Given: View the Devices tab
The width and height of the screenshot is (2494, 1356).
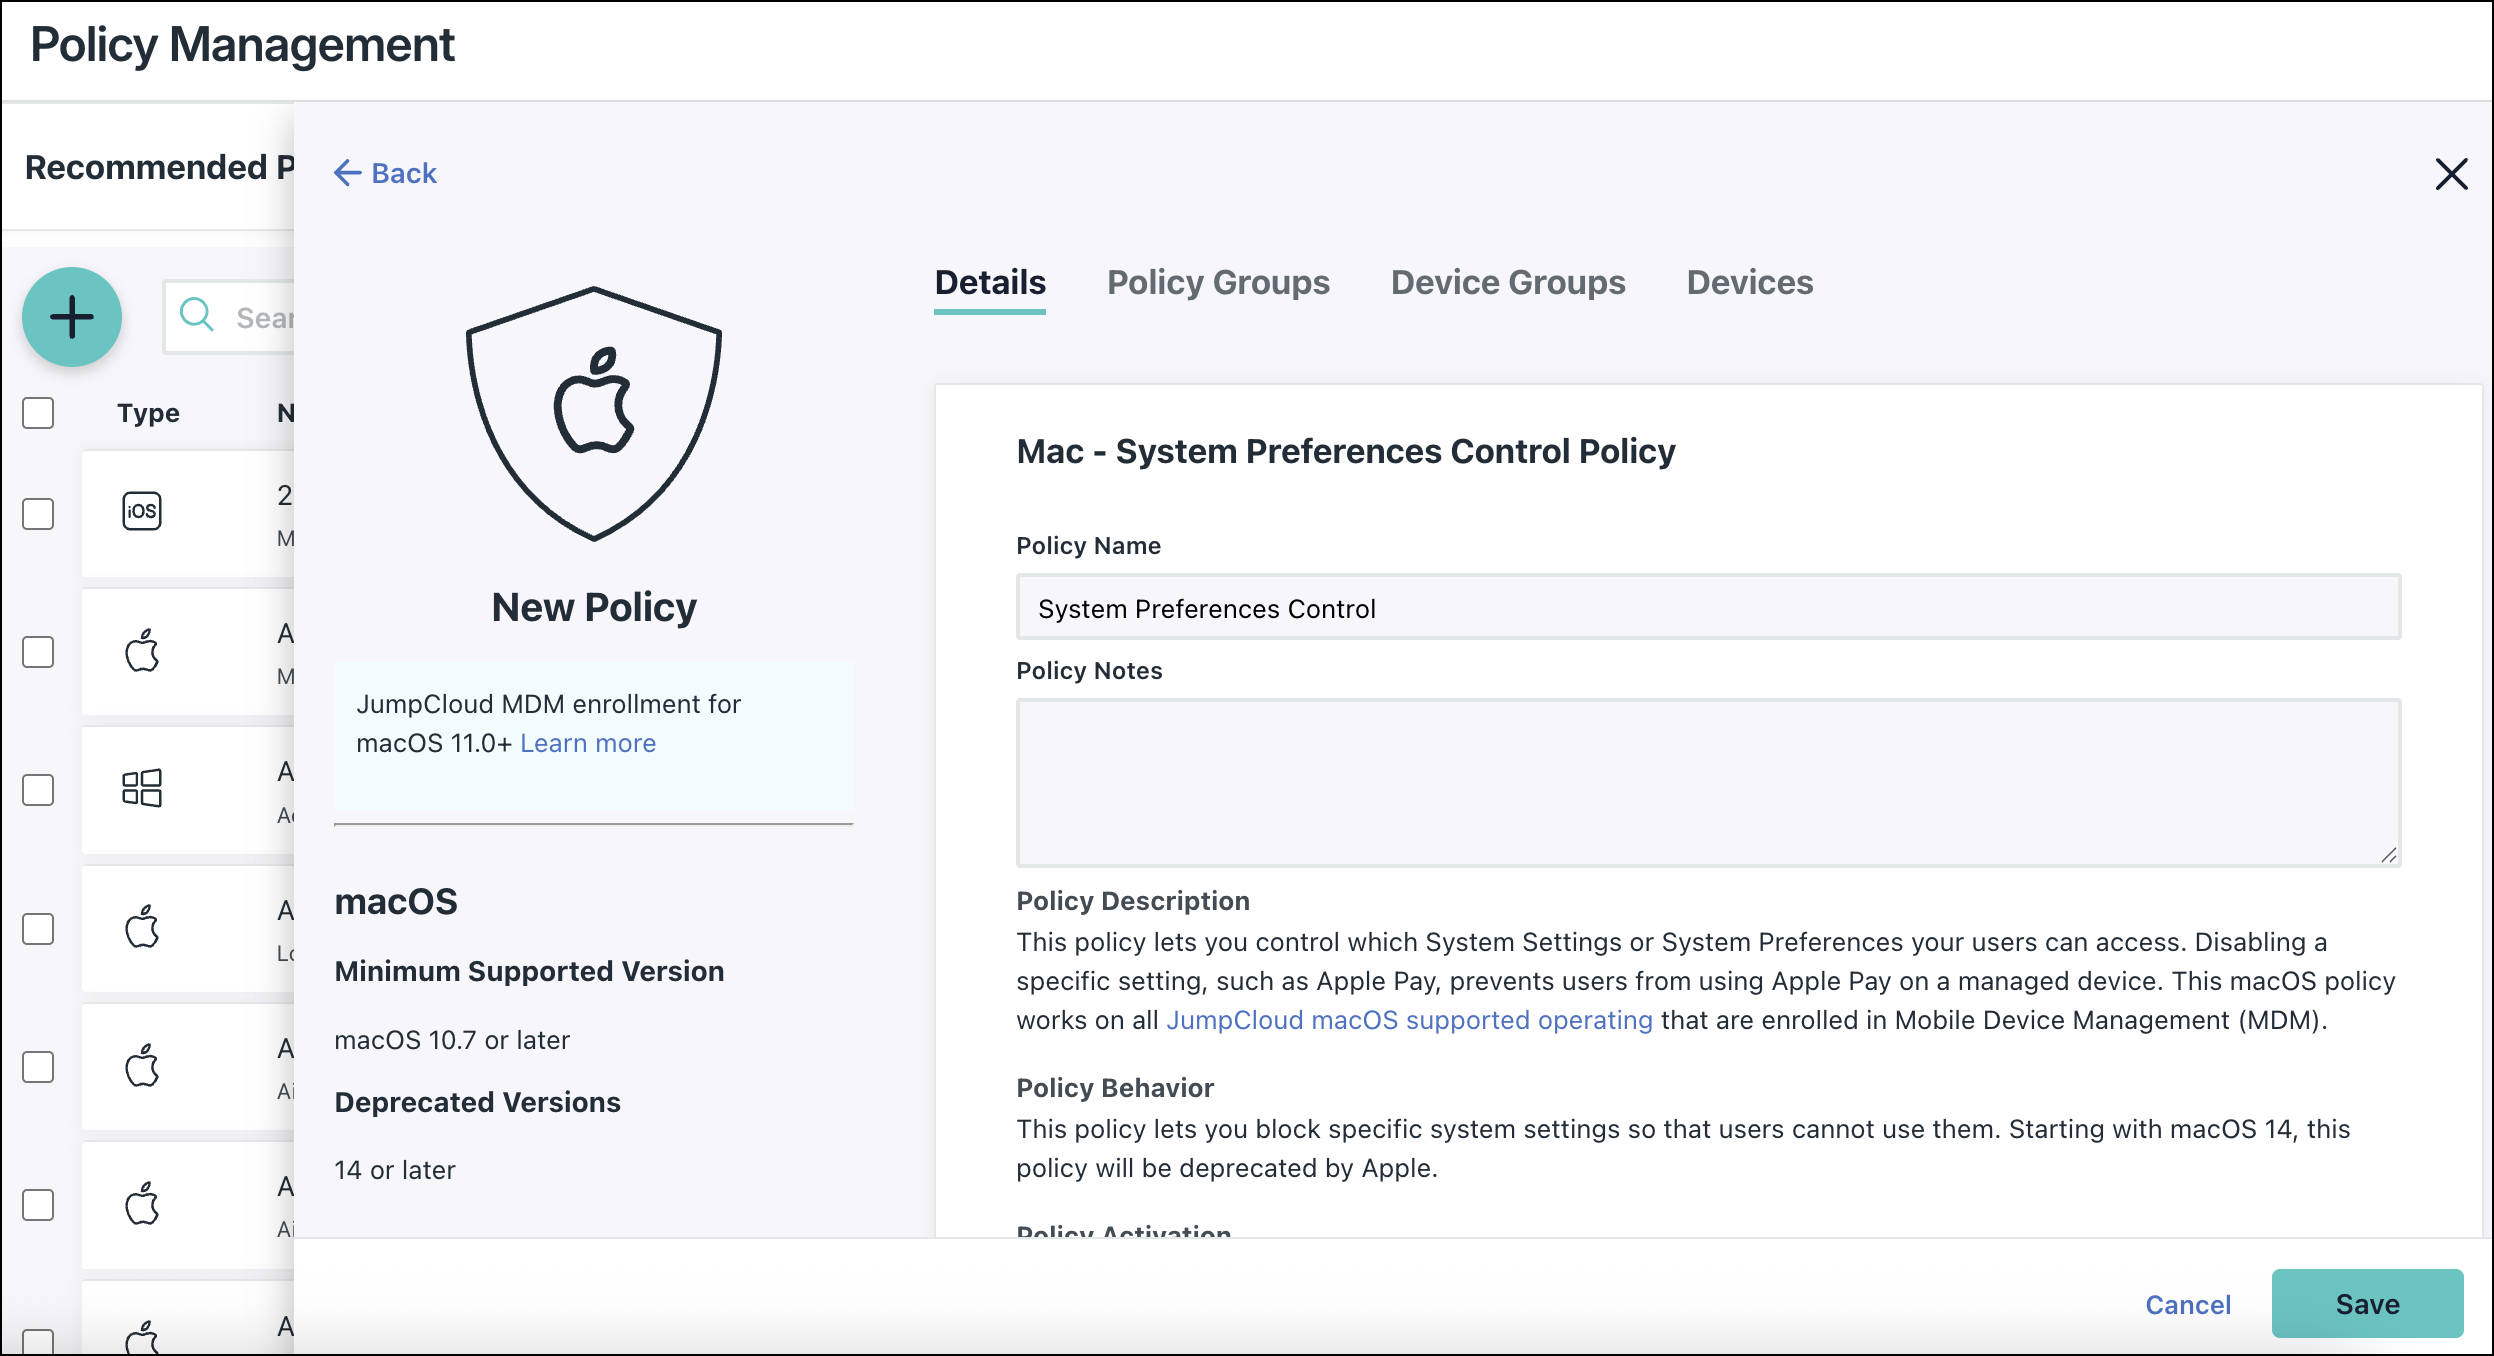Looking at the screenshot, I should tap(1749, 283).
